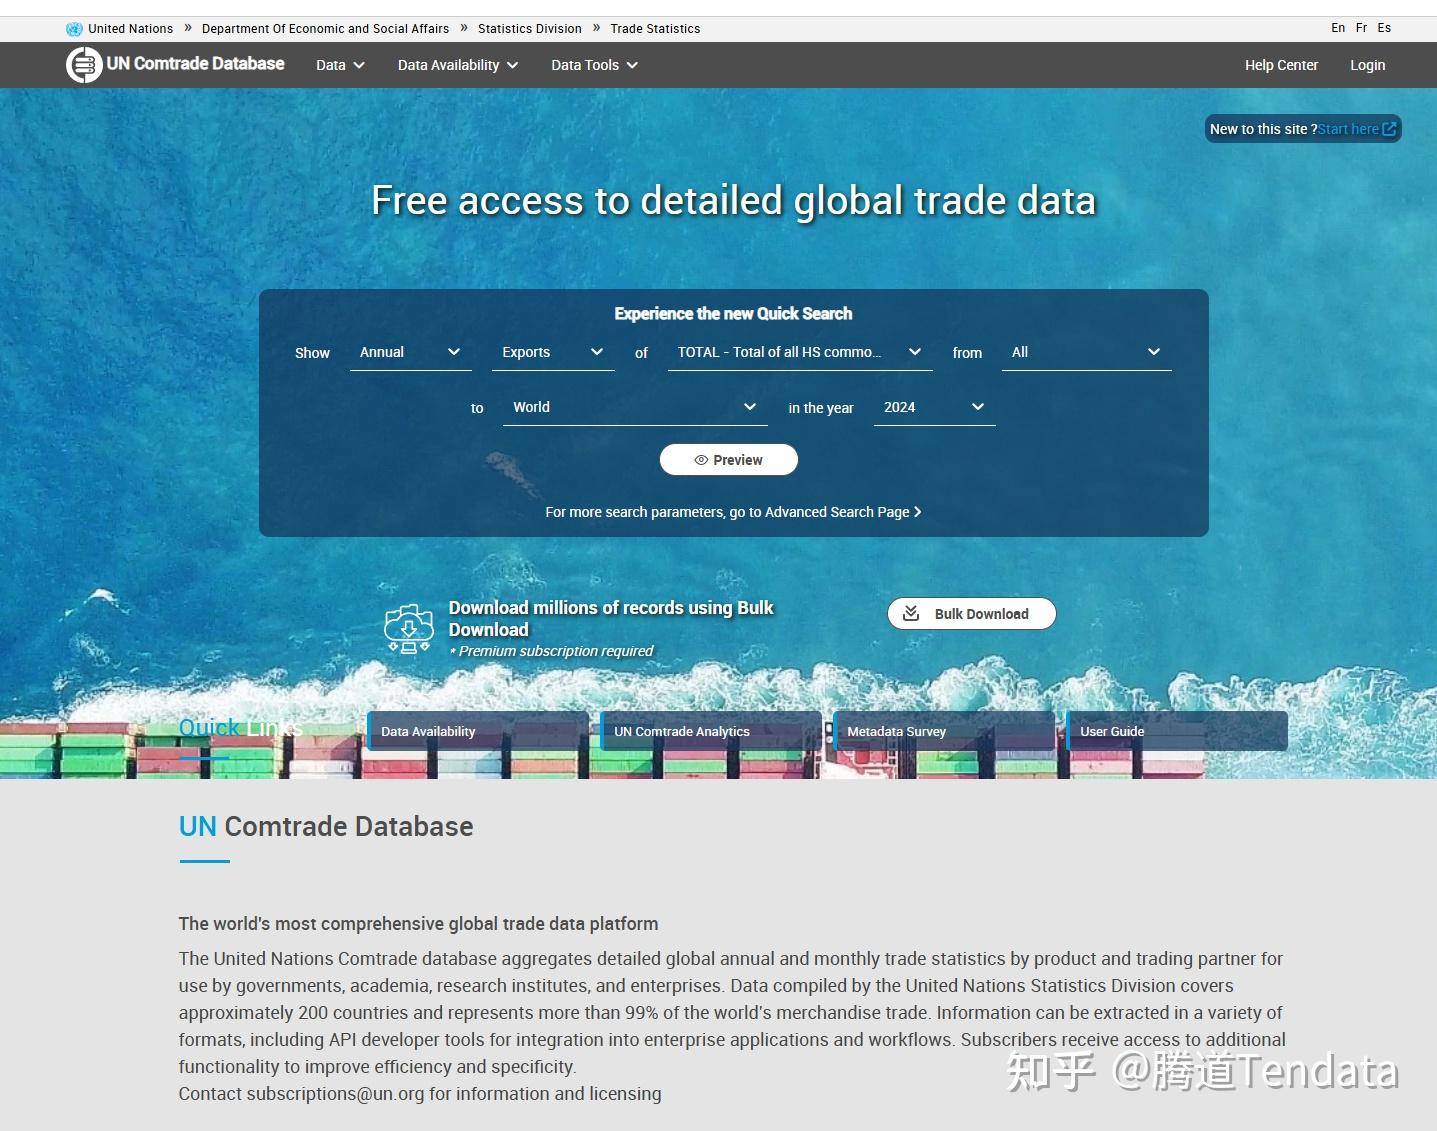Click the Statistics Division breadcrumb link
1437x1131 pixels.
coord(530,29)
